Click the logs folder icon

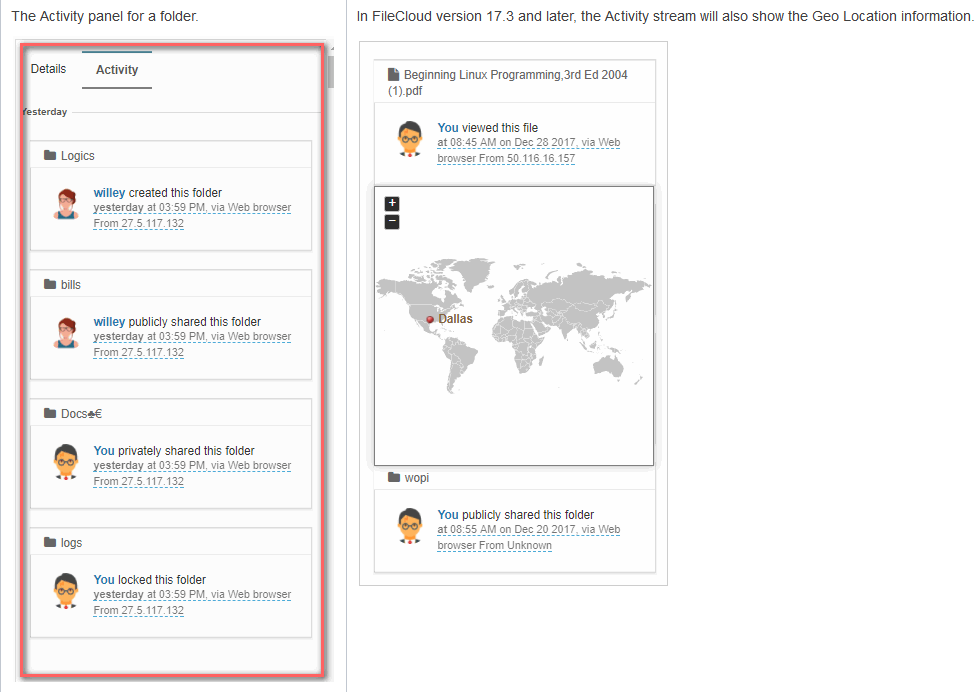50,543
